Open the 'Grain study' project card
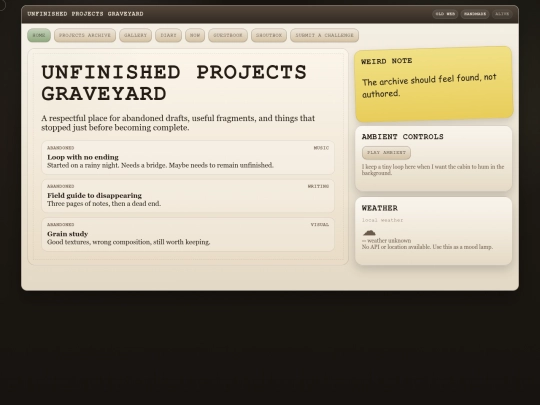This screenshot has height=405, width=540. (x=188, y=234)
